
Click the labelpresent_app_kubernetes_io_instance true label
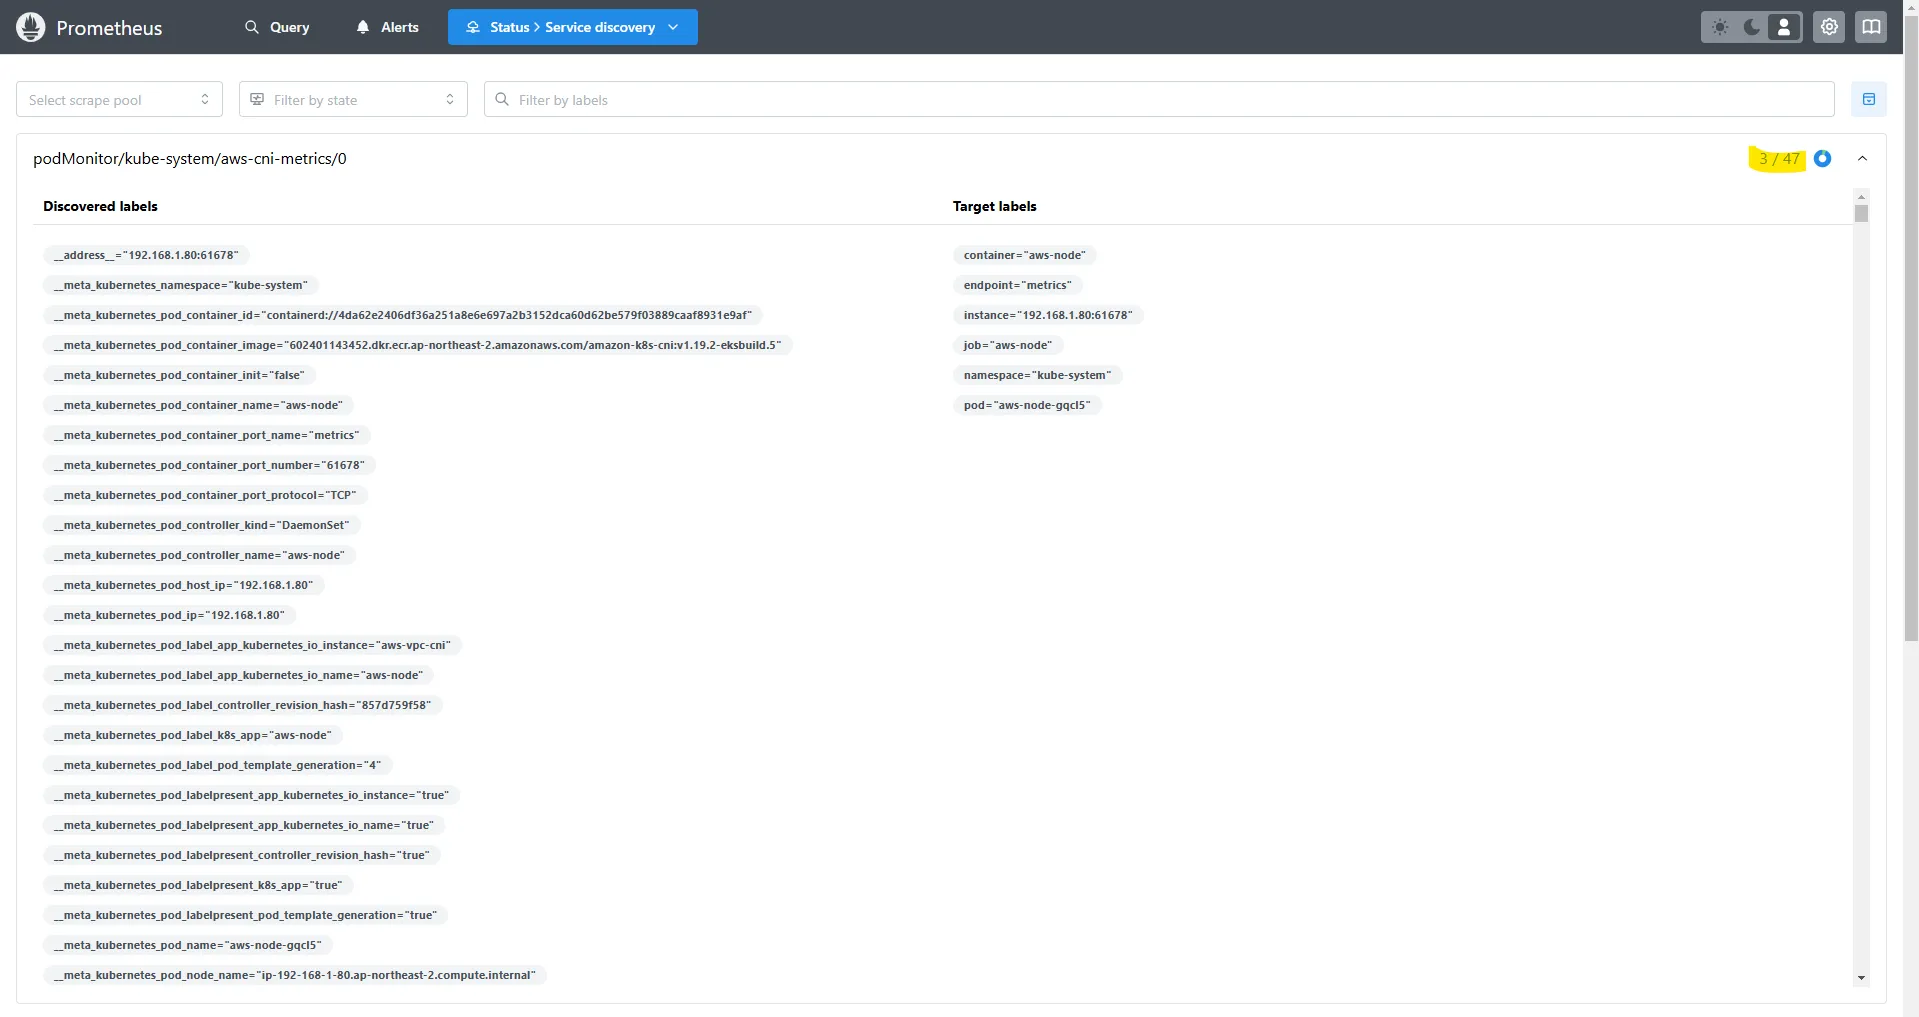pos(252,795)
